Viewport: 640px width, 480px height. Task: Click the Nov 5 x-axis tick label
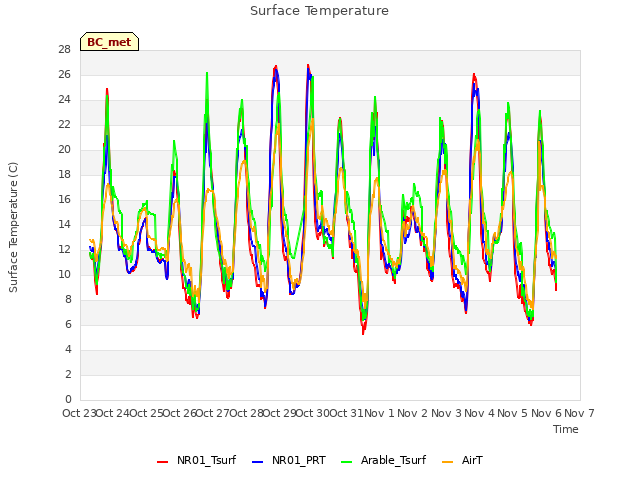click(513, 413)
